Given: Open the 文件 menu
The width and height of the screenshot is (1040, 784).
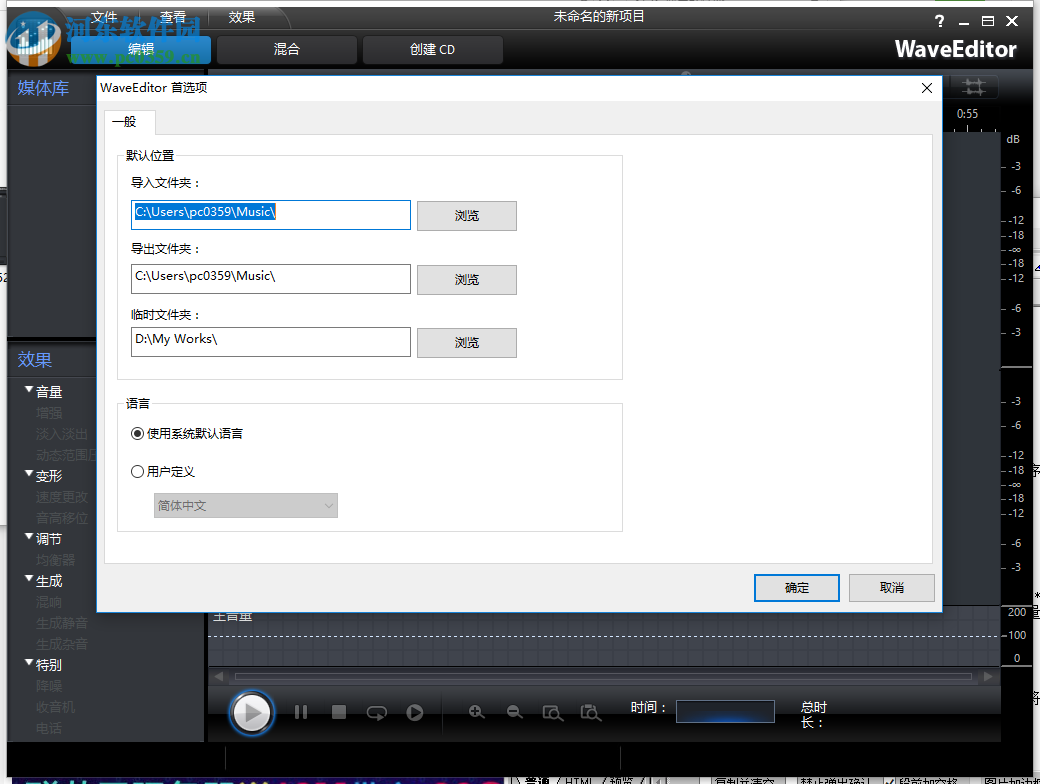Looking at the screenshot, I should tap(104, 16).
